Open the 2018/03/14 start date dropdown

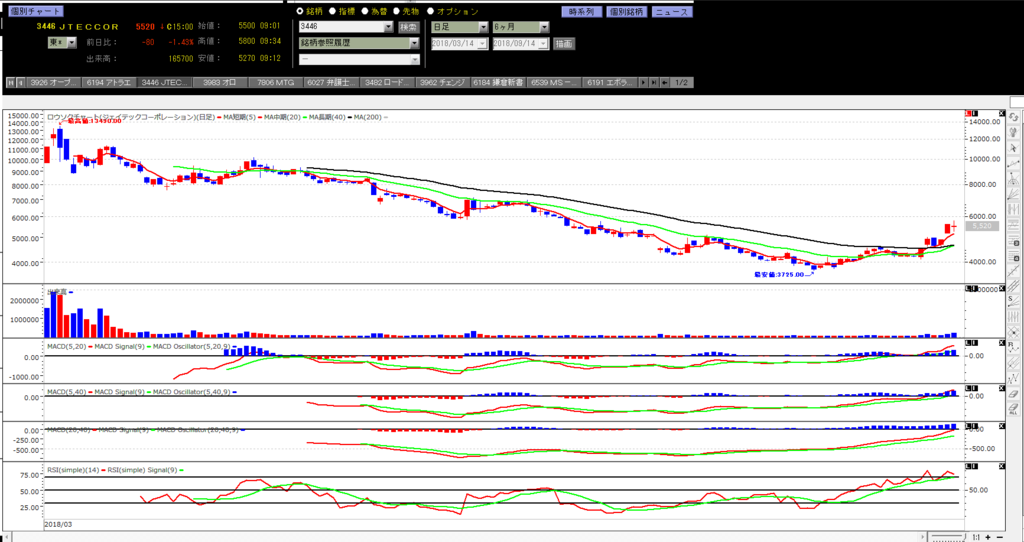pos(483,43)
